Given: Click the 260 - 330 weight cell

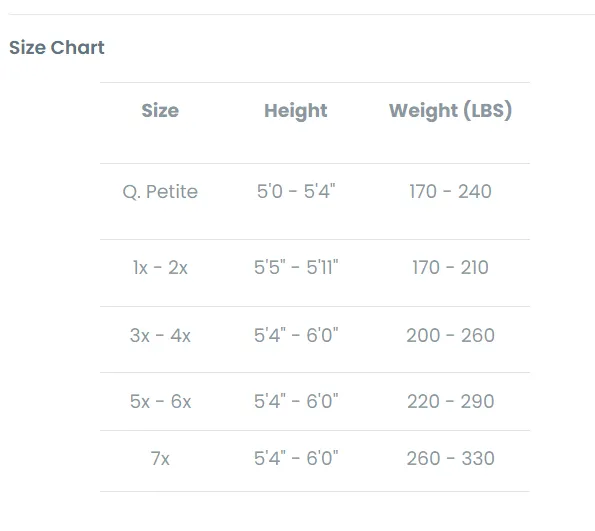Looking at the screenshot, I should 450,459.
